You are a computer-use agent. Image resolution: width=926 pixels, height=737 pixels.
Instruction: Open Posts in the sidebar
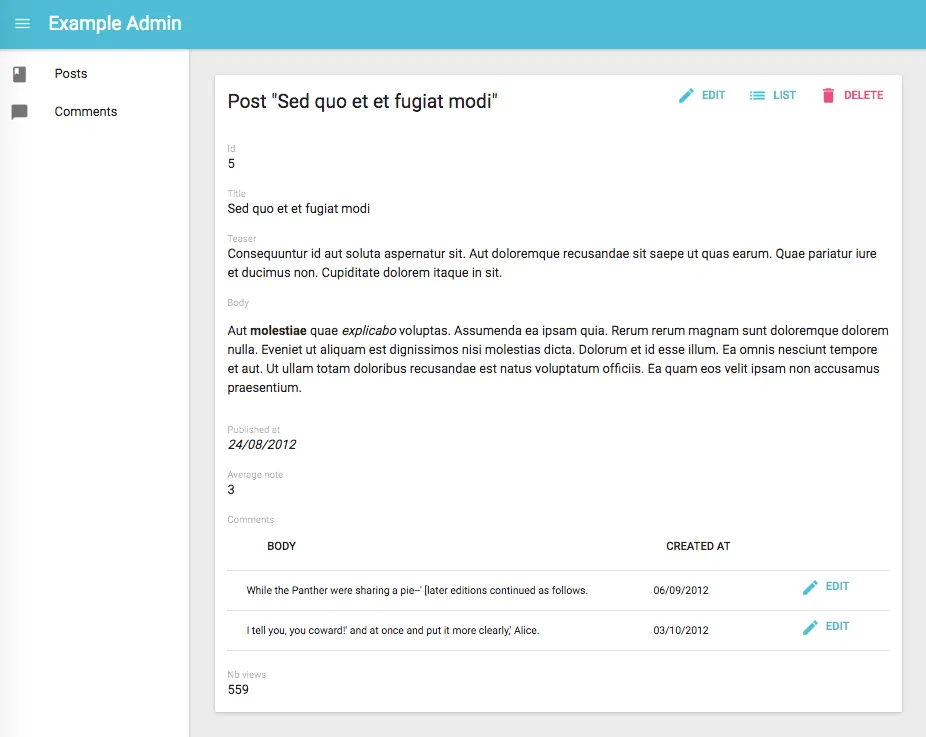71,74
